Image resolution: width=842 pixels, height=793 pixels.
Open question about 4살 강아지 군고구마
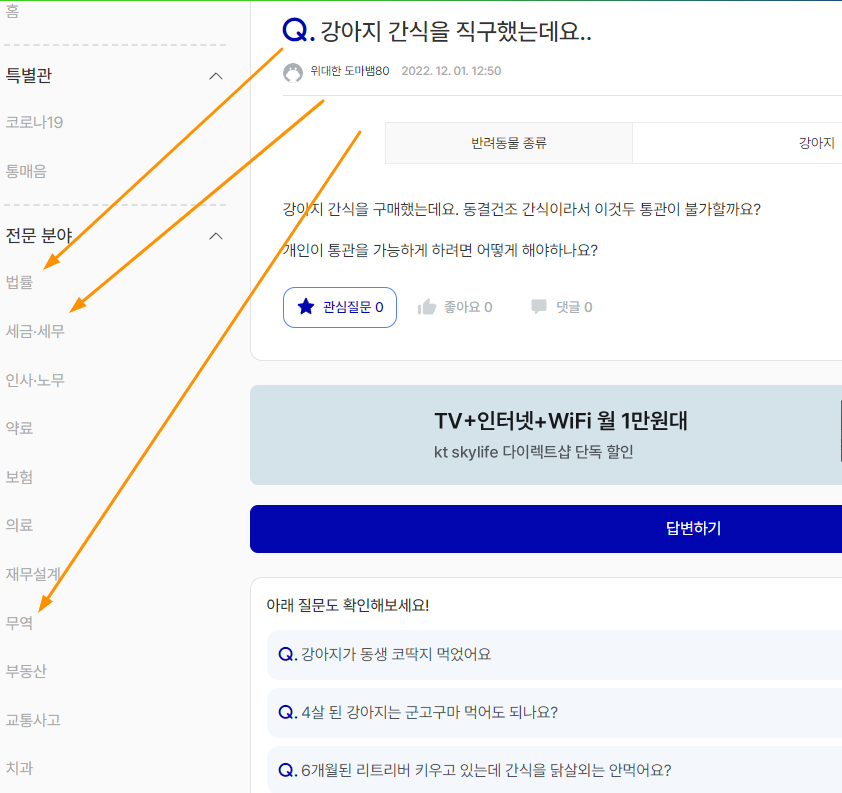pos(429,713)
